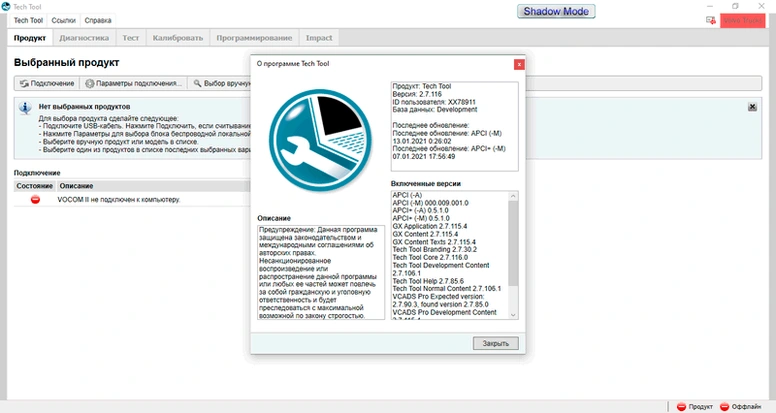Viewport: 776px width, 413px height.
Task: Click the Tech Tool app icon in title bar
Action: point(6,6)
